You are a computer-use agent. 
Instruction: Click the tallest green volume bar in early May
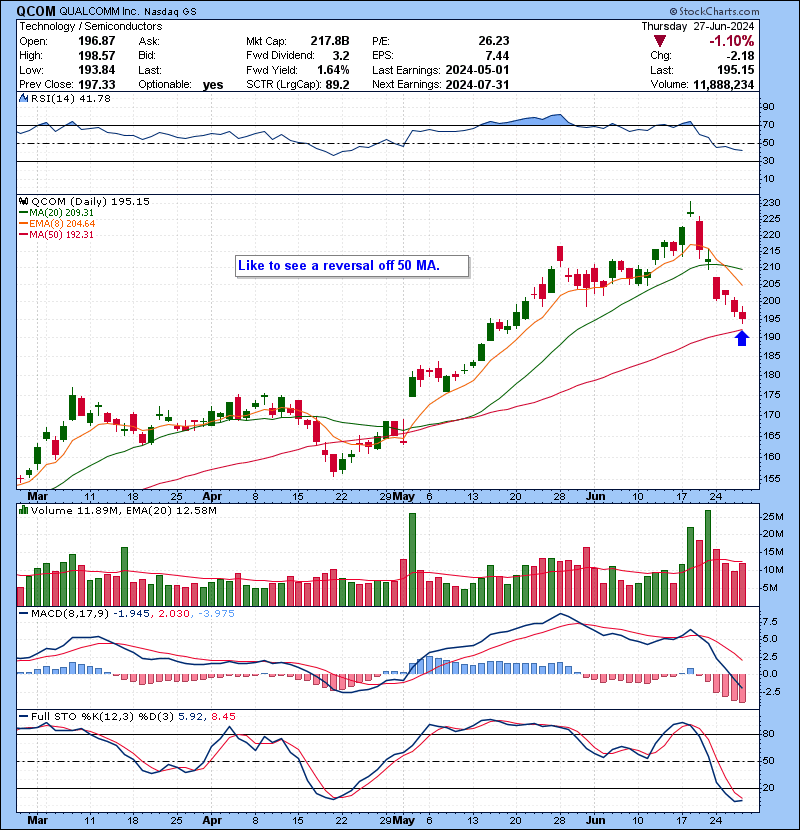[412, 560]
